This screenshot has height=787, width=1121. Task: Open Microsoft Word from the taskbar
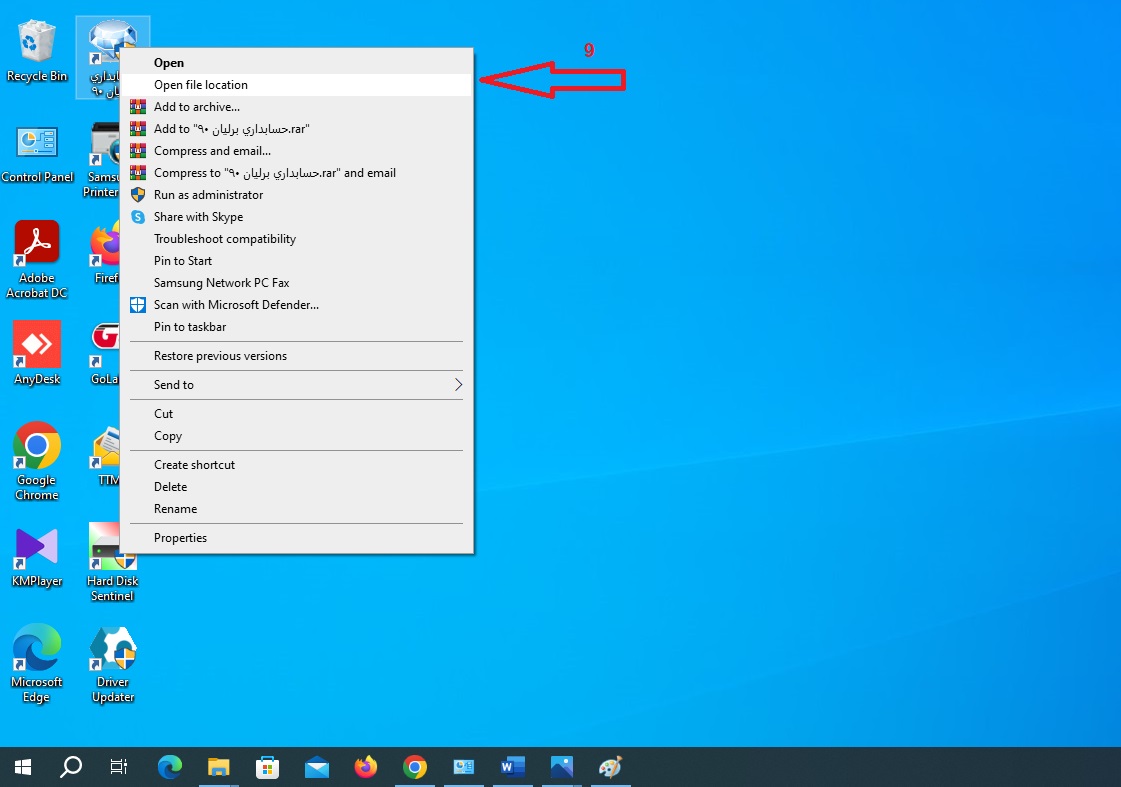[513, 767]
